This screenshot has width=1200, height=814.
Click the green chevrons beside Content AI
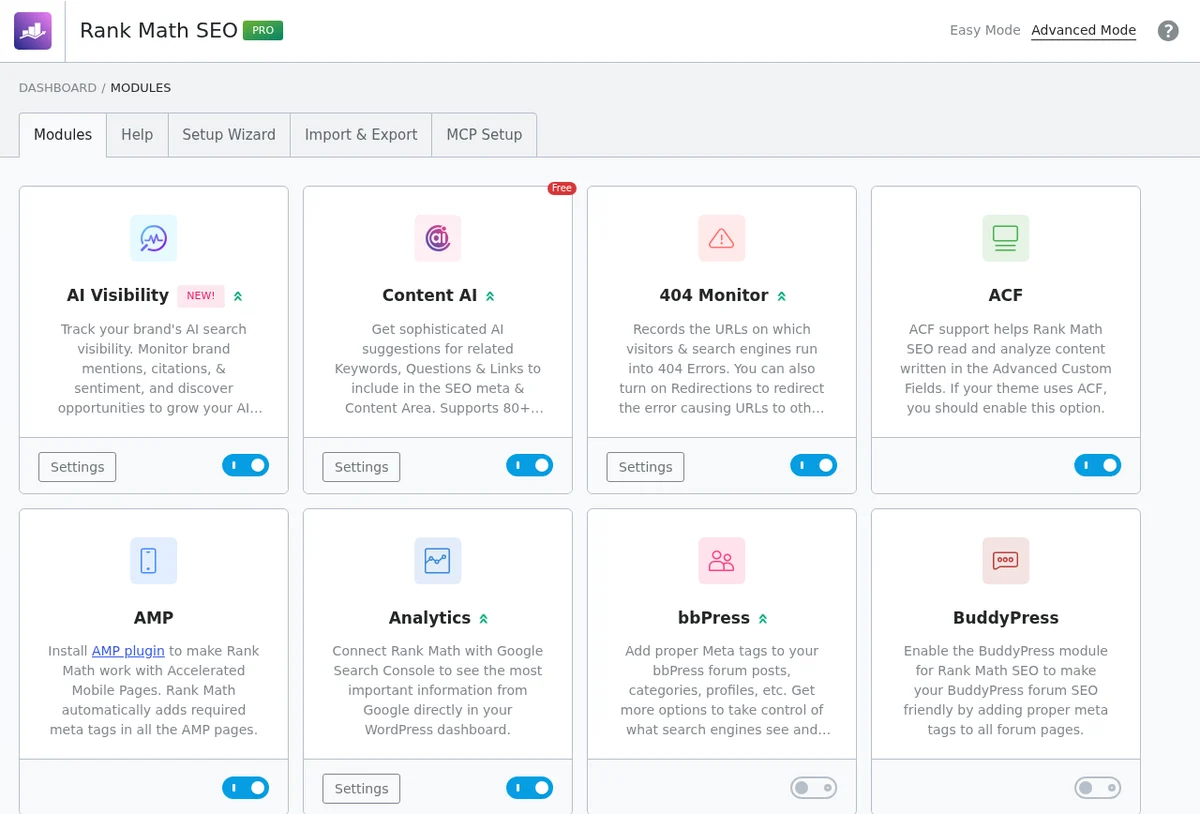click(x=490, y=296)
